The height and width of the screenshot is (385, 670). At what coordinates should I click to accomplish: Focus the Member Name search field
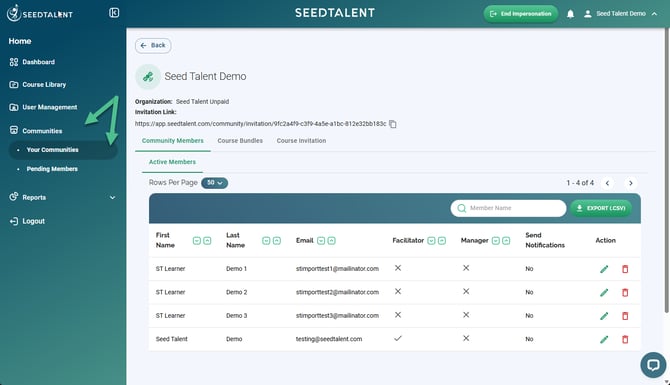pos(508,208)
